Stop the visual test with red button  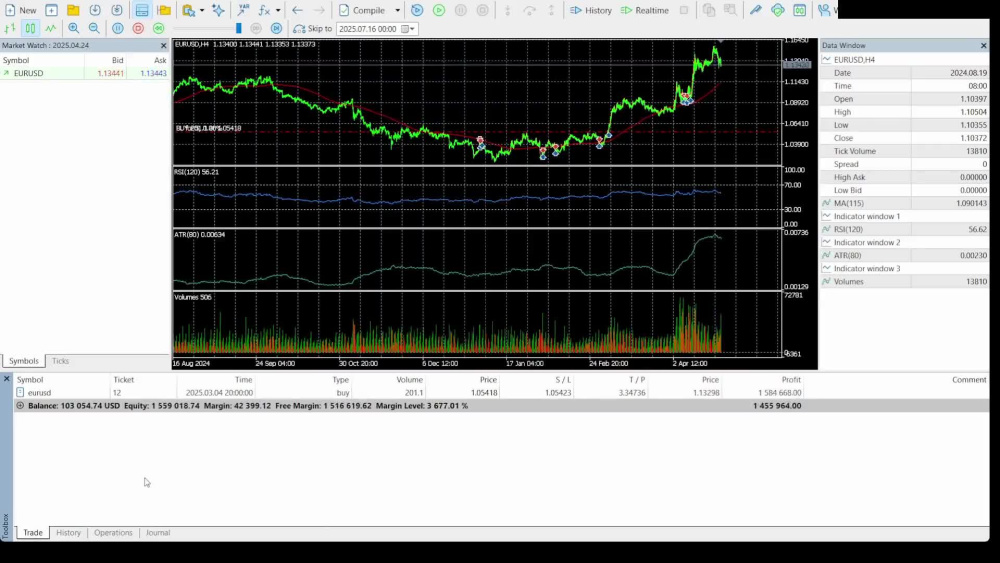coord(138,28)
